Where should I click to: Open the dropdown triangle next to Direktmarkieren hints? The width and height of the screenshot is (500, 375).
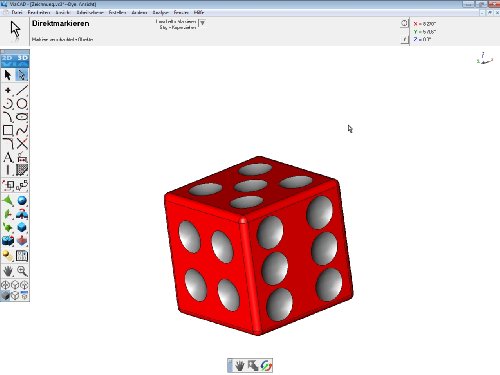click(x=202, y=23)
